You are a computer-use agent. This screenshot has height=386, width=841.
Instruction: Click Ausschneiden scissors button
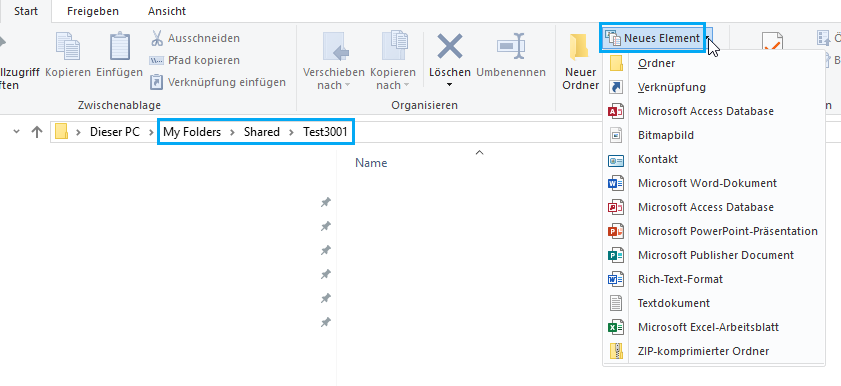tap(195, 38)
